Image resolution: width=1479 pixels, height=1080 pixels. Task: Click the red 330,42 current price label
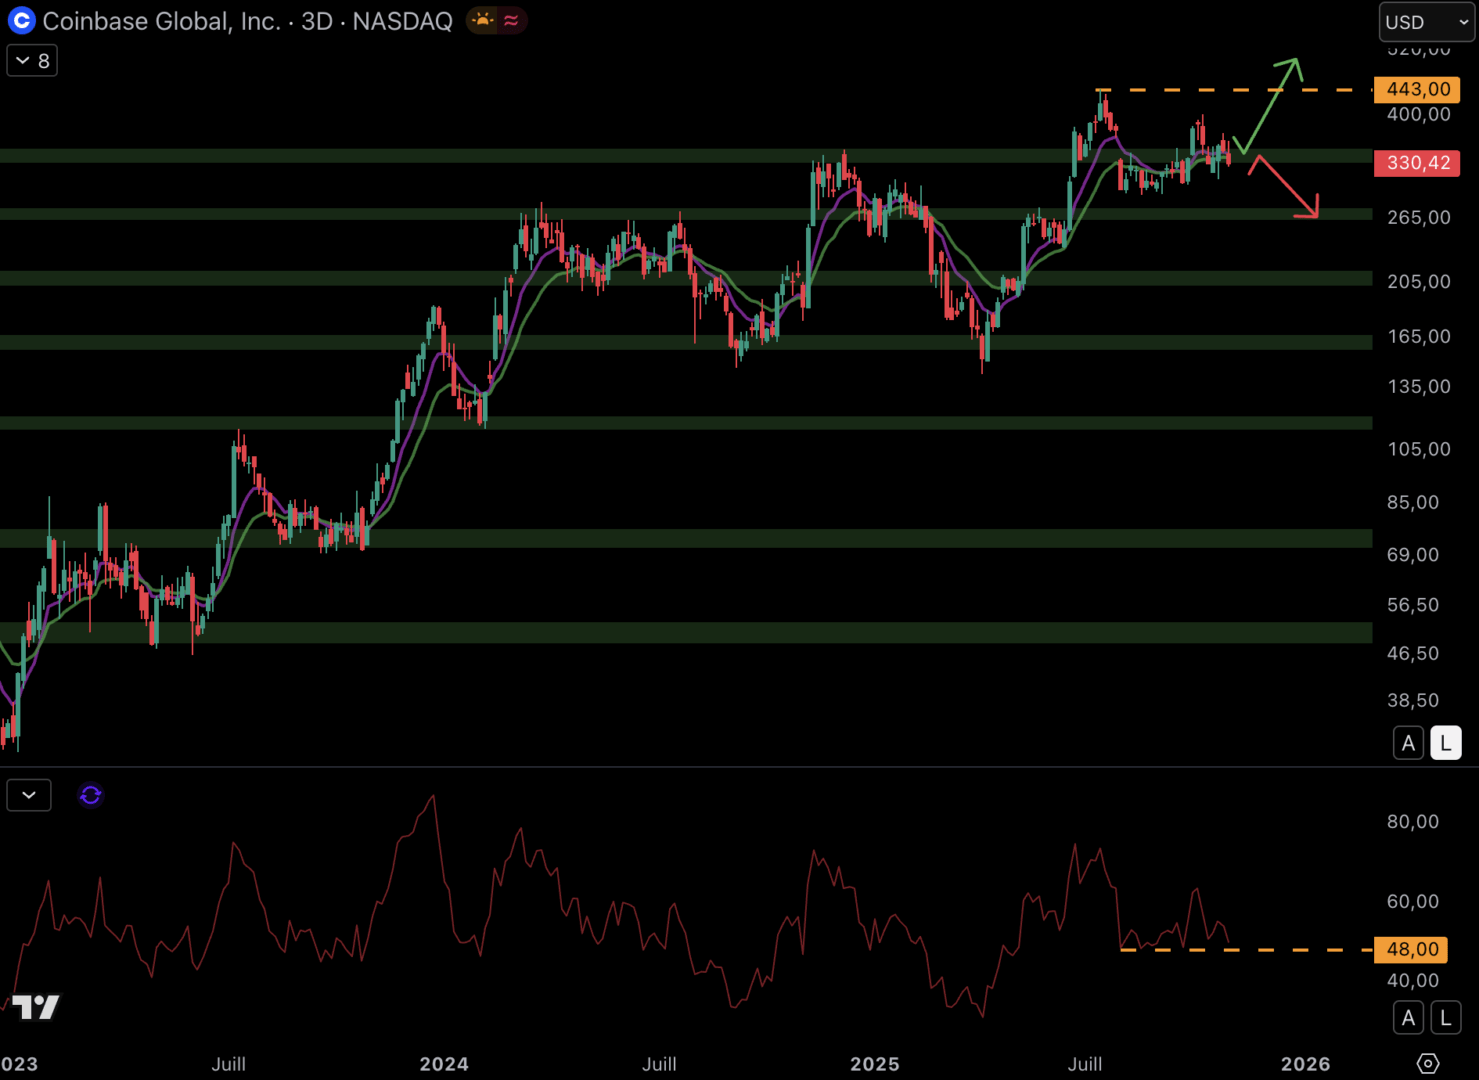1417,163
